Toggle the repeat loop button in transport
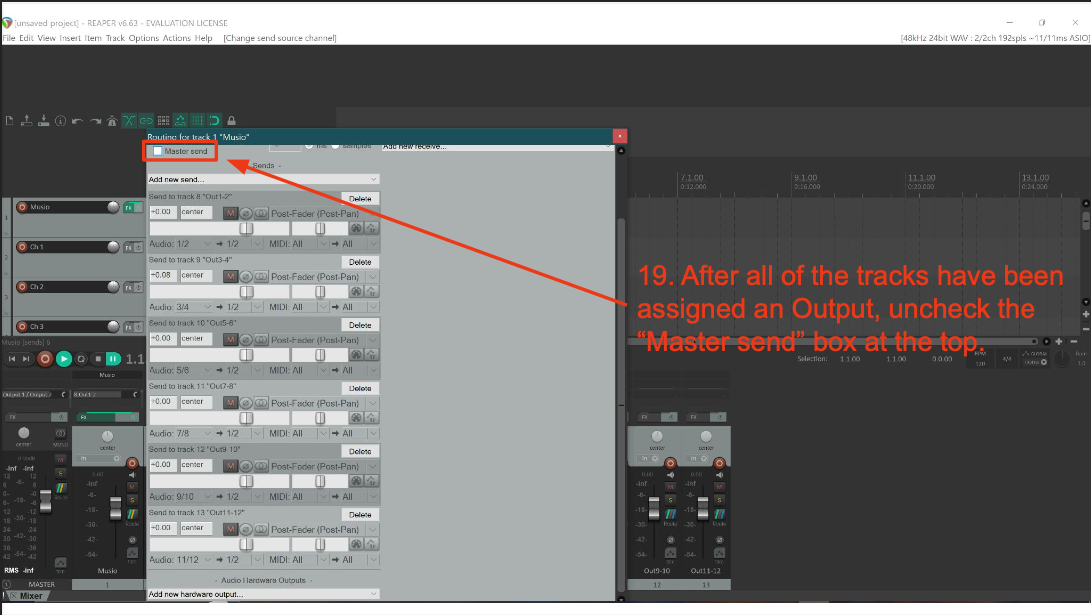Screen dimensions: 1091x615 pyautogui.click(x=82, y=359)
